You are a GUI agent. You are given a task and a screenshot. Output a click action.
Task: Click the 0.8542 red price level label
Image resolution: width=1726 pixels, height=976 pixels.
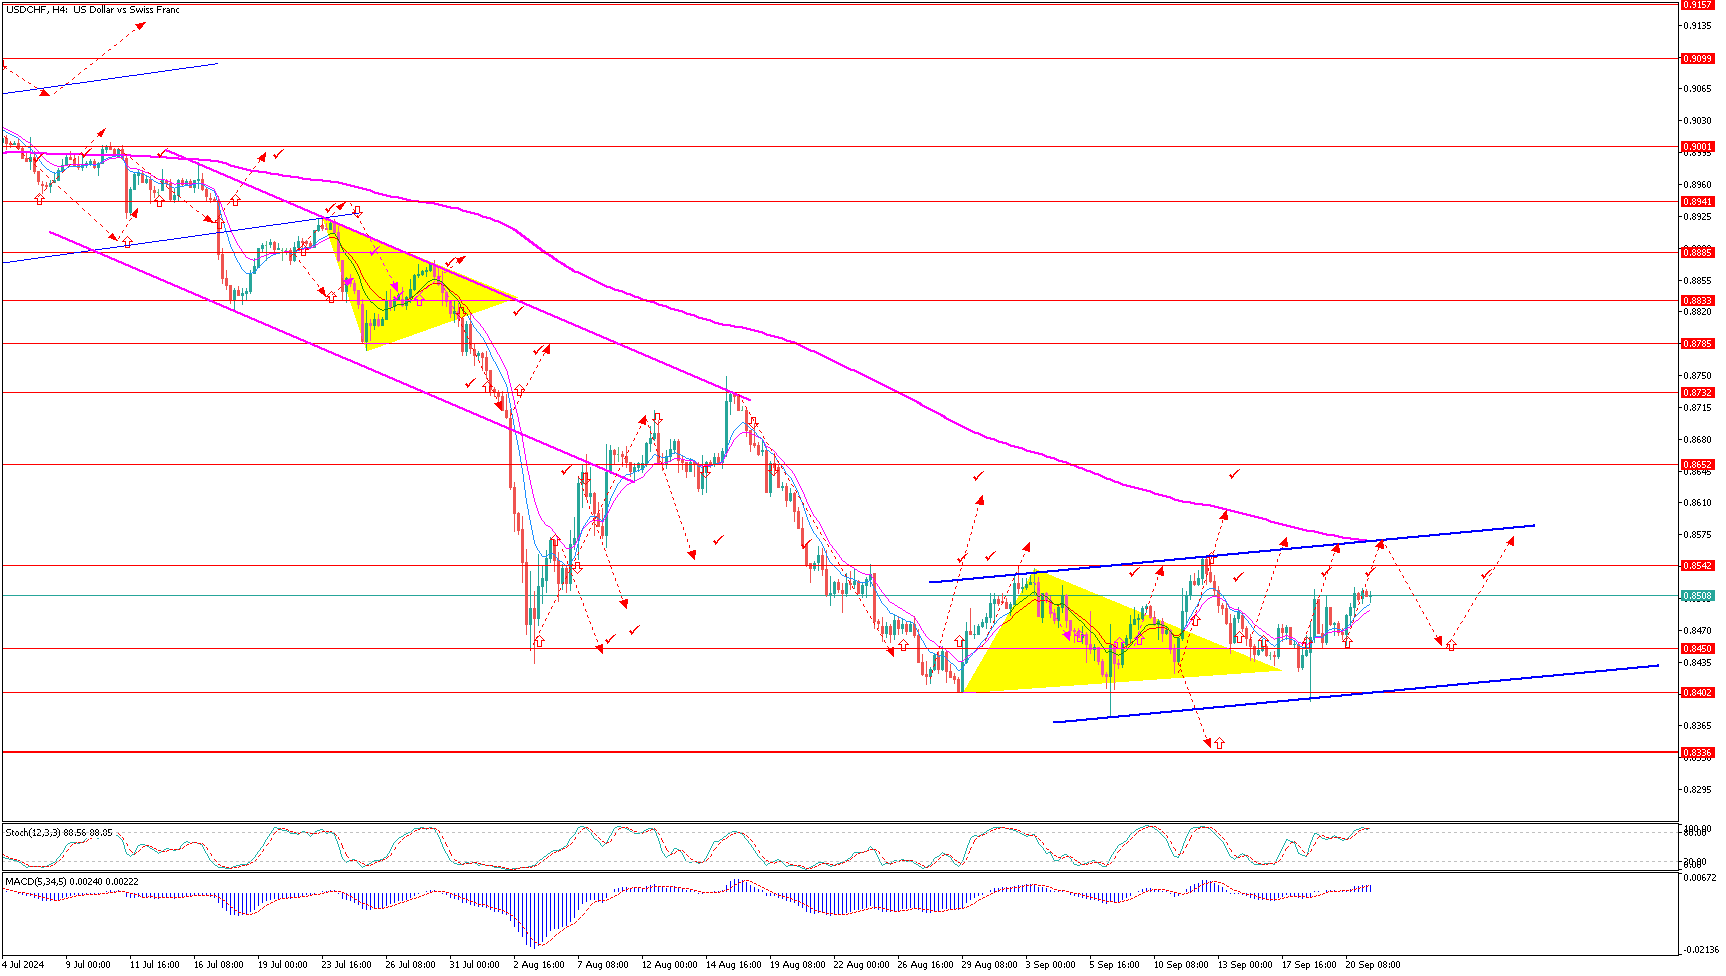pyautogui.click(x=1697, y=566)
